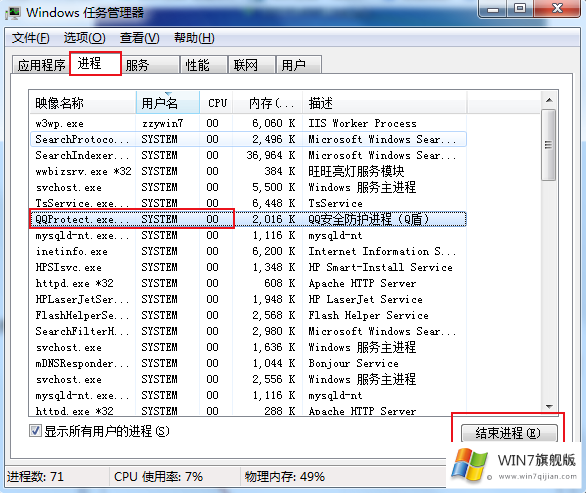Click the IIS Worker Process description
Viewport: 586px width, 493px height.
pyautogui.click(x=362, y=123)
